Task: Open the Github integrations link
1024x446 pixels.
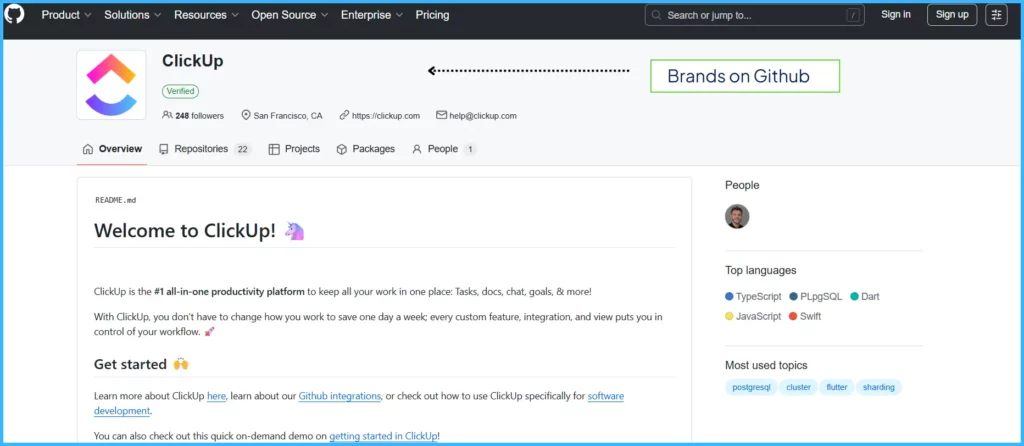Action: coord(340,396)
